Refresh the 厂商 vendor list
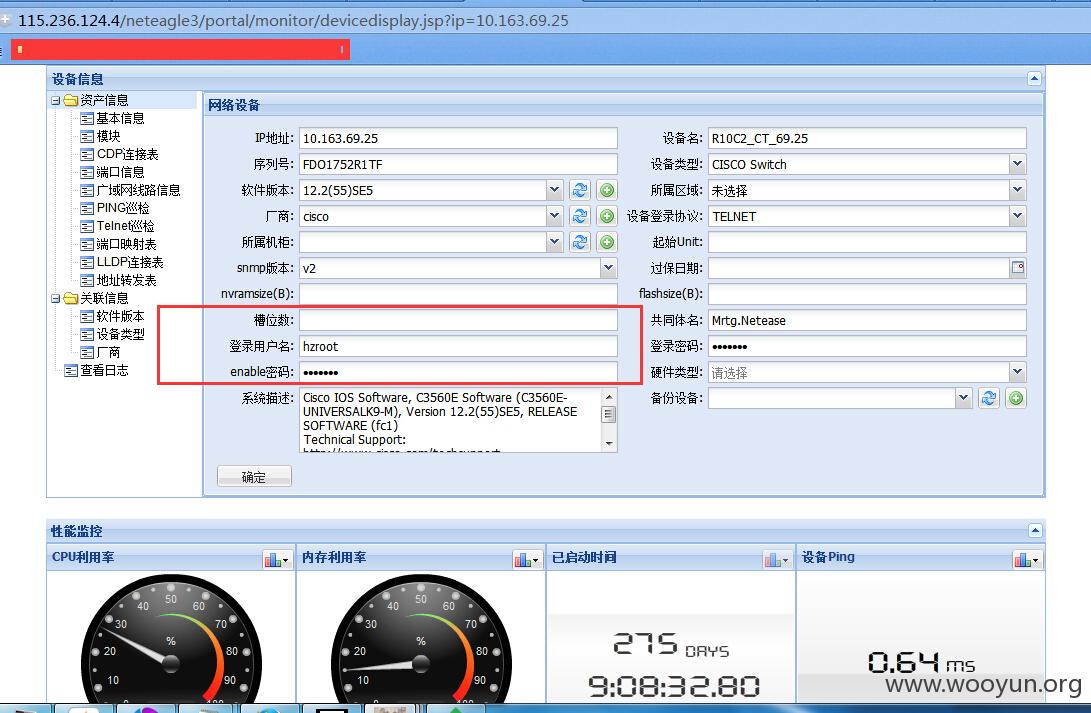1091x713 pixels. (x=580, y=216)
